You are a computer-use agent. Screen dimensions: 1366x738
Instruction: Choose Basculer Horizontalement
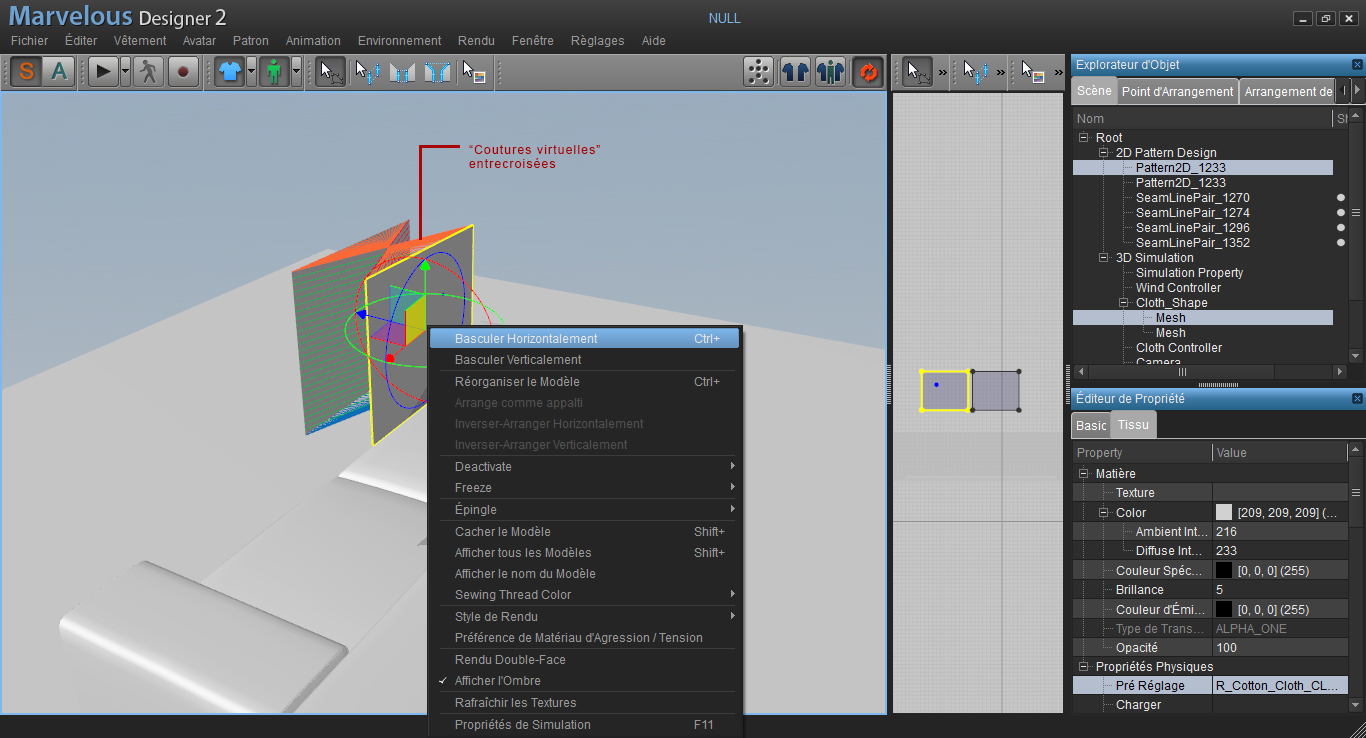pyautogui.click(x=585, y=339)
